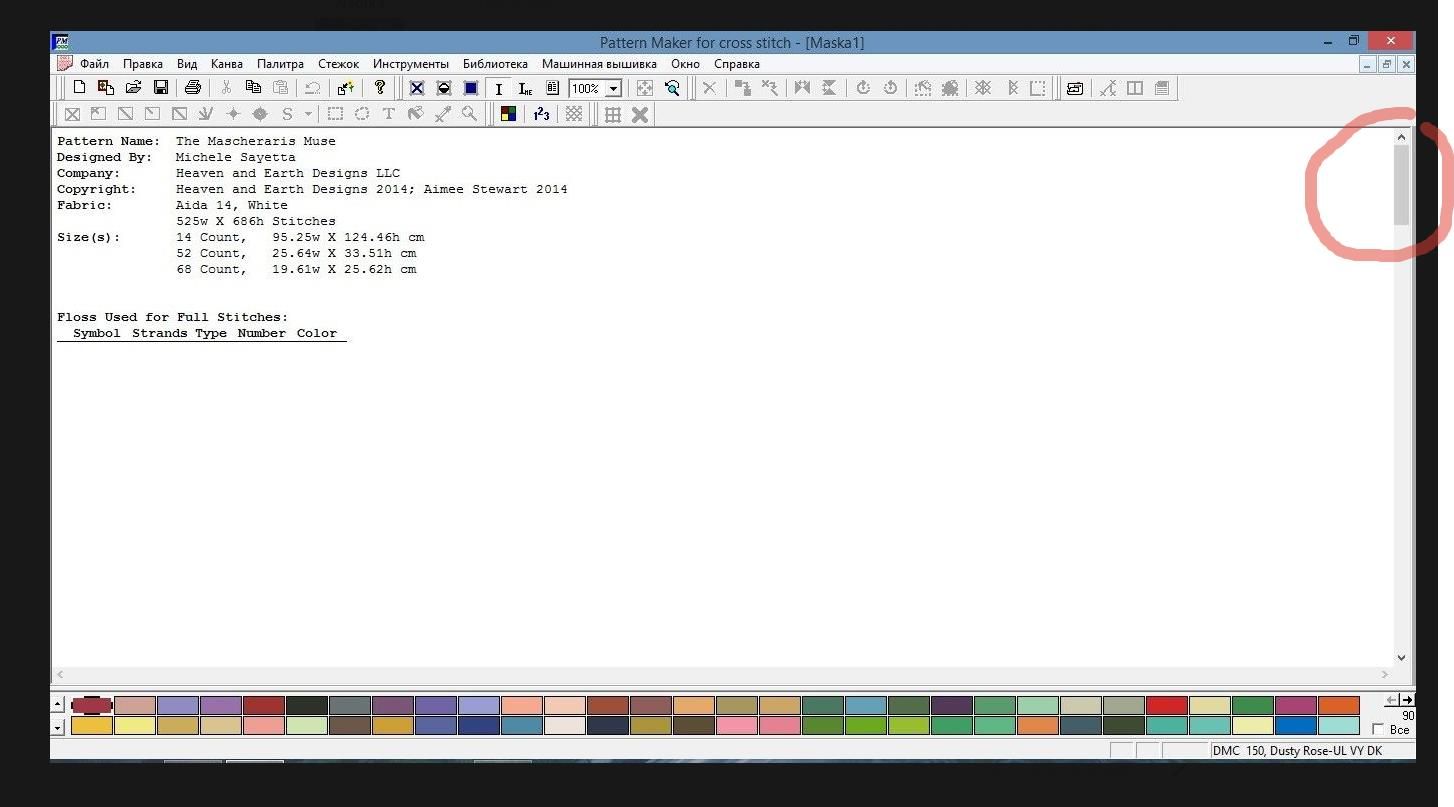
Task: Toggle the solid blue square view mode
Action: pyautogui.click(x=471, y=88)
